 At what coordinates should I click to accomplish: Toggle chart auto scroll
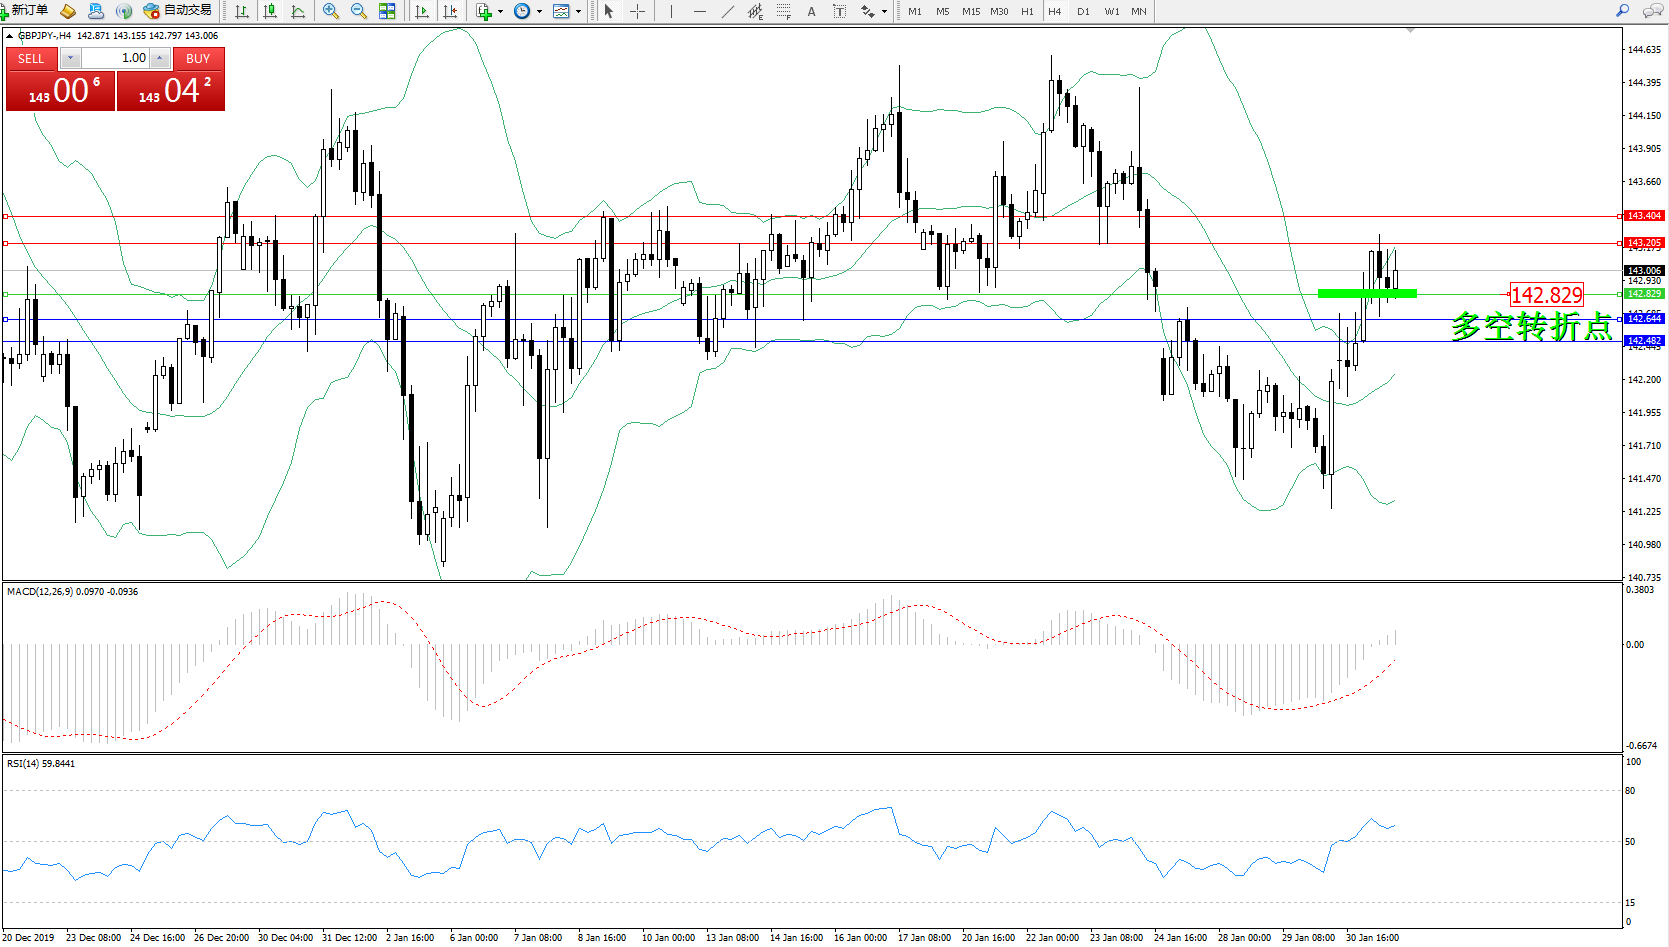click(x=422, y=11)
